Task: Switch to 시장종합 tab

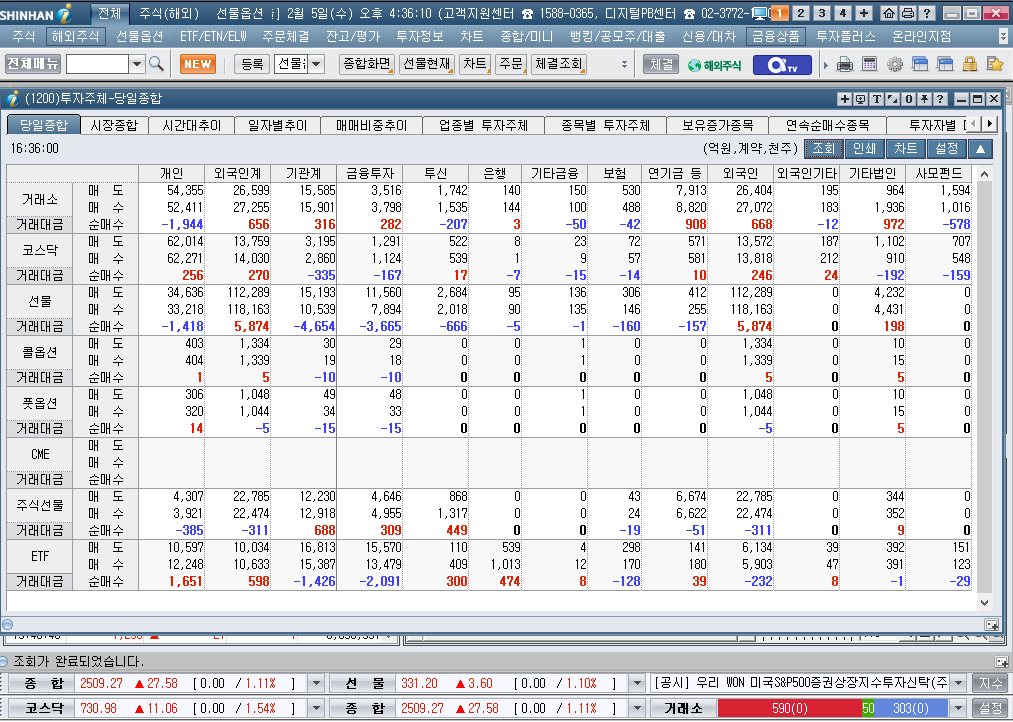Action: coord(114,125)
